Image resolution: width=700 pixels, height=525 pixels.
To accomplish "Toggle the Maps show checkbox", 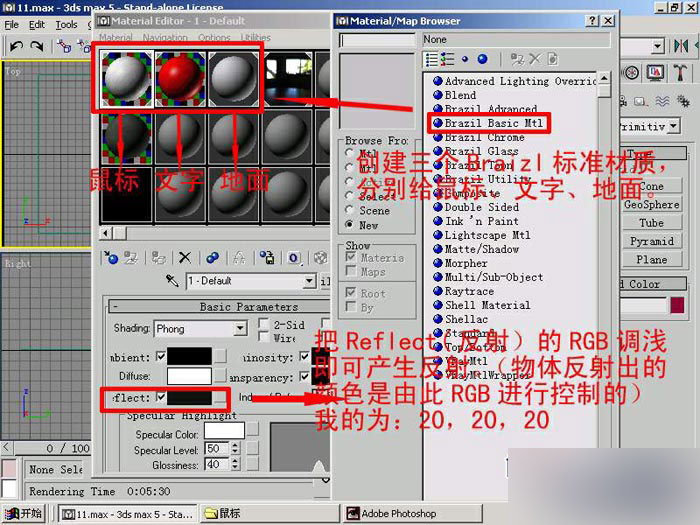I will pos(351,271).
